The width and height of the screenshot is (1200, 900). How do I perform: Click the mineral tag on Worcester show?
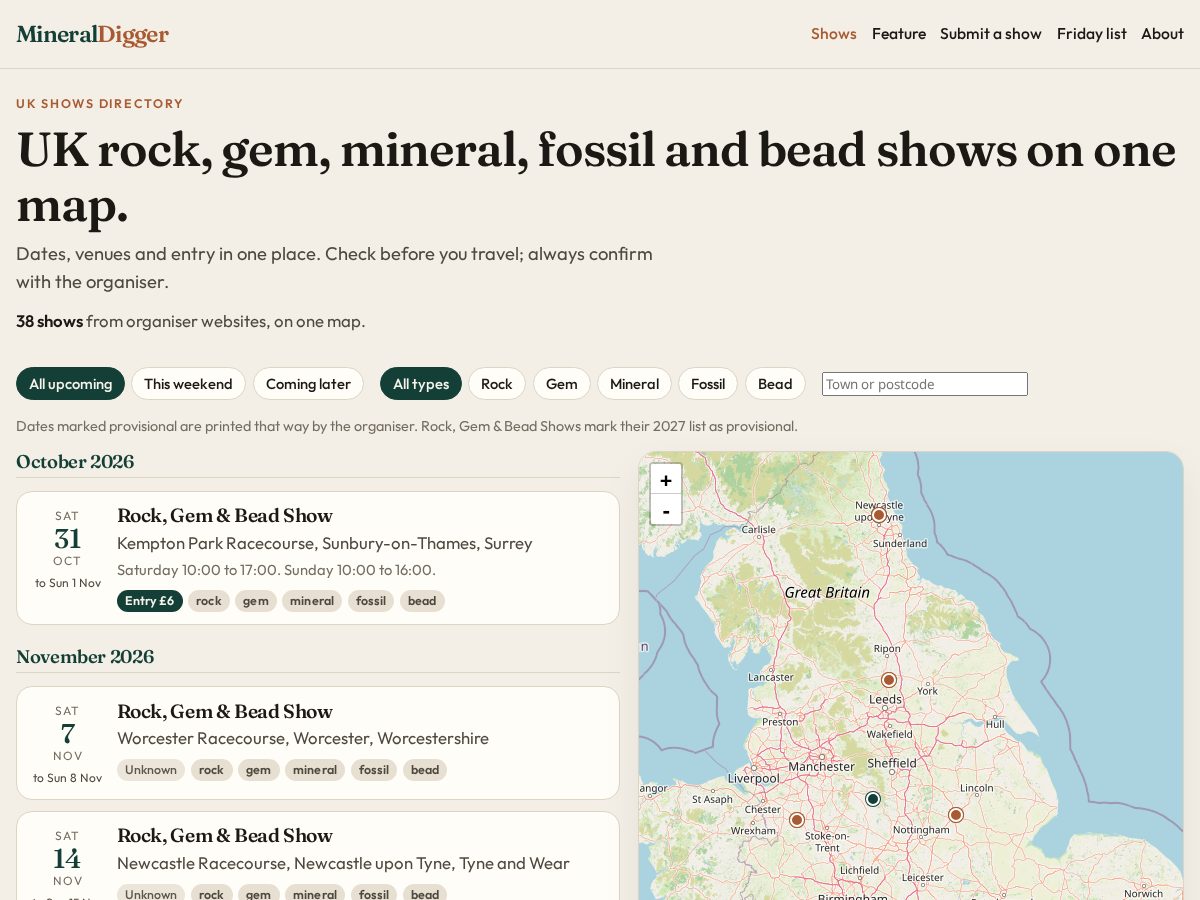(x=315, y=770)
